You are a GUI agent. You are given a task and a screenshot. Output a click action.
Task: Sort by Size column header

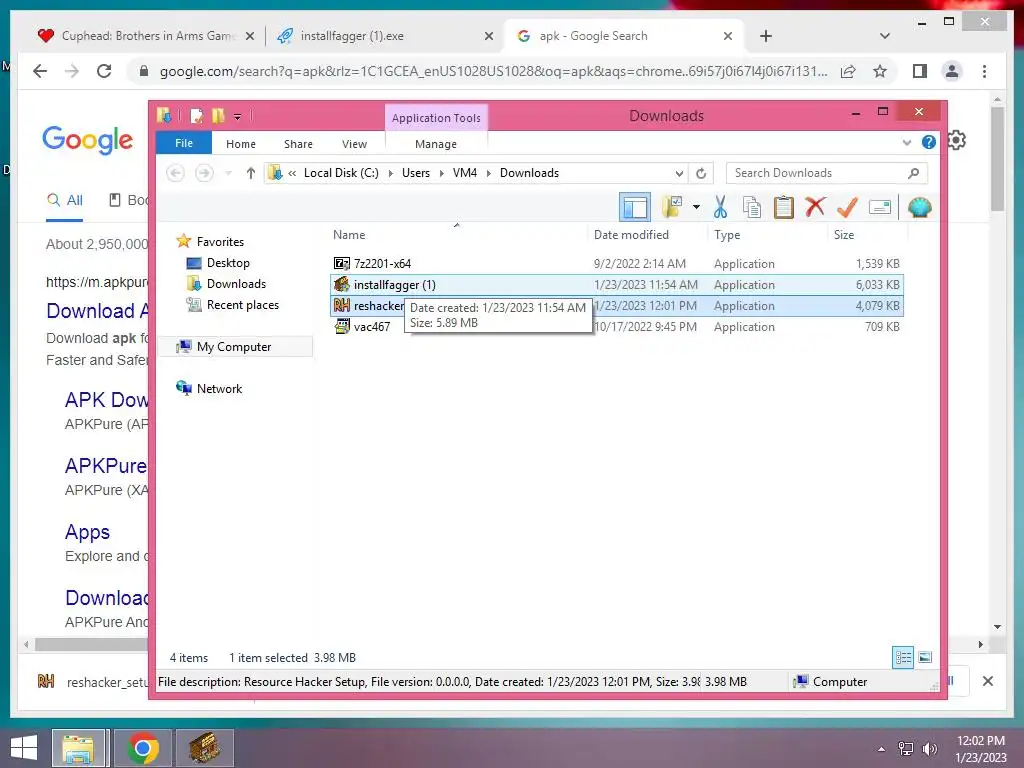(843, 234)
